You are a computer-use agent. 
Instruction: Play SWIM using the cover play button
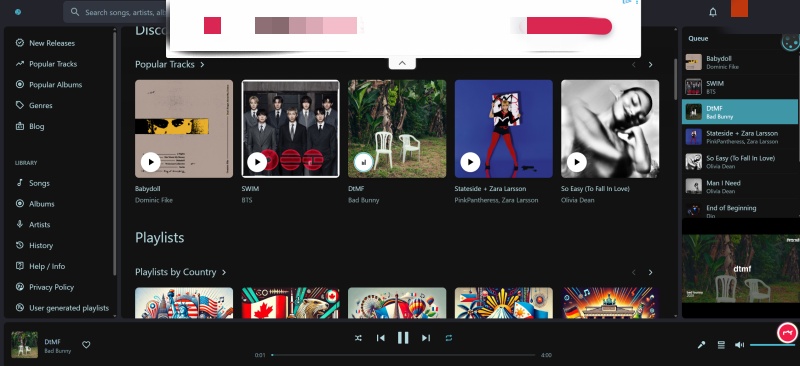pyautogui.click(x=257, y=162)
